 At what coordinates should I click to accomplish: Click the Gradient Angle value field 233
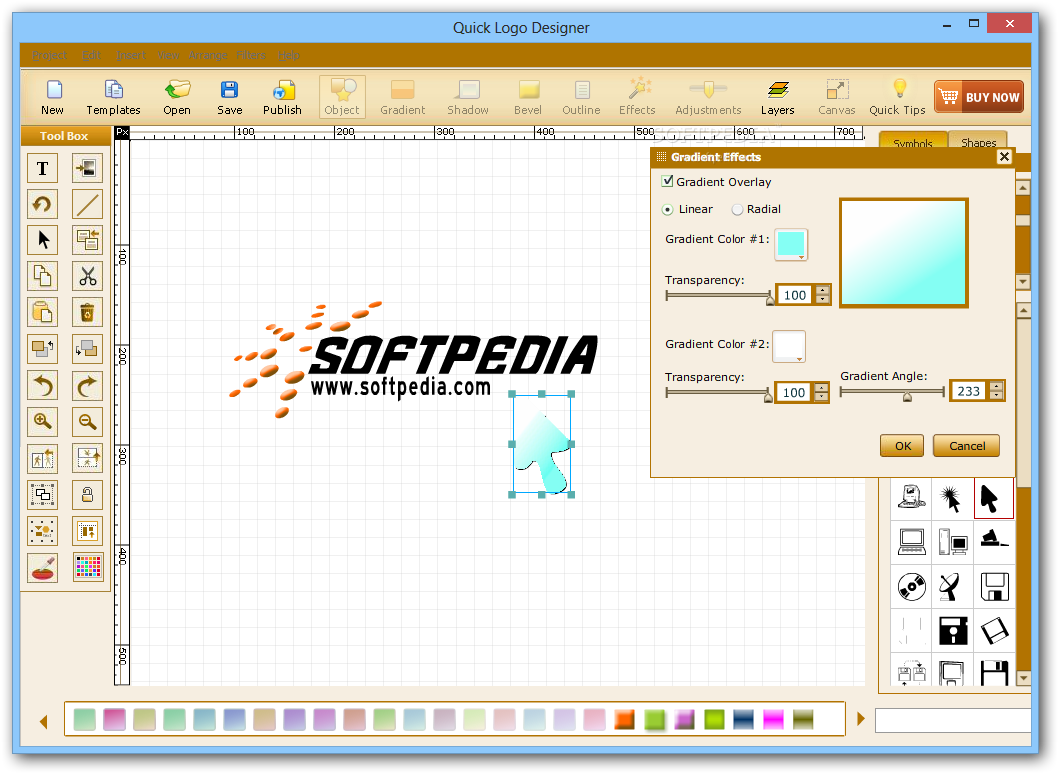[969, 391]
